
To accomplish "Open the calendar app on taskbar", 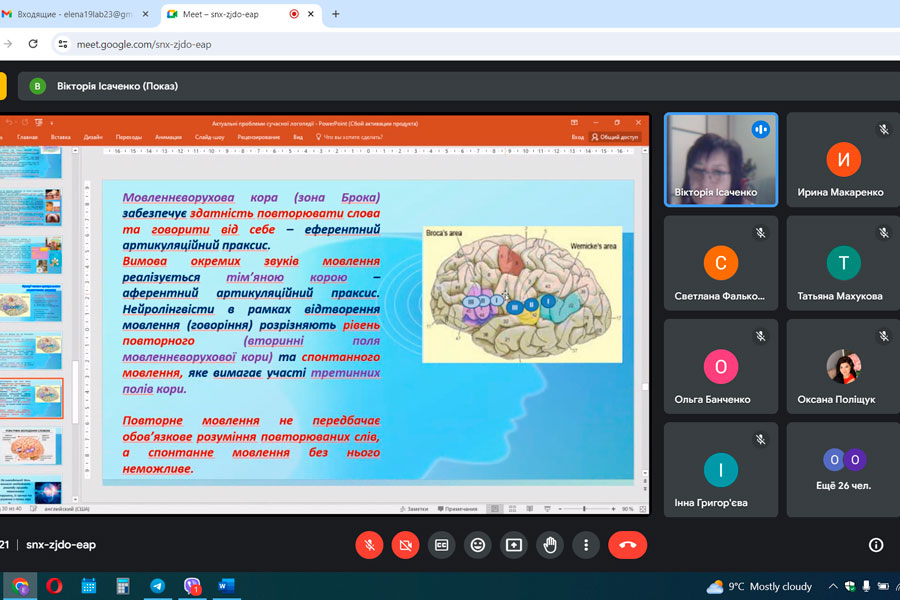I will (88, 586).
